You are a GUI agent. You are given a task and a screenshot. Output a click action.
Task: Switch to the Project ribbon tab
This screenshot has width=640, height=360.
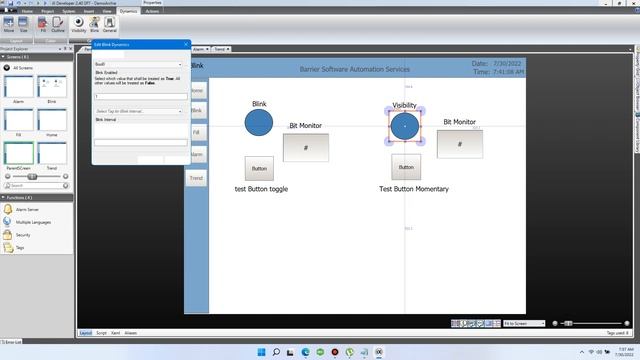pyautogui.click(x=47, y=11)
